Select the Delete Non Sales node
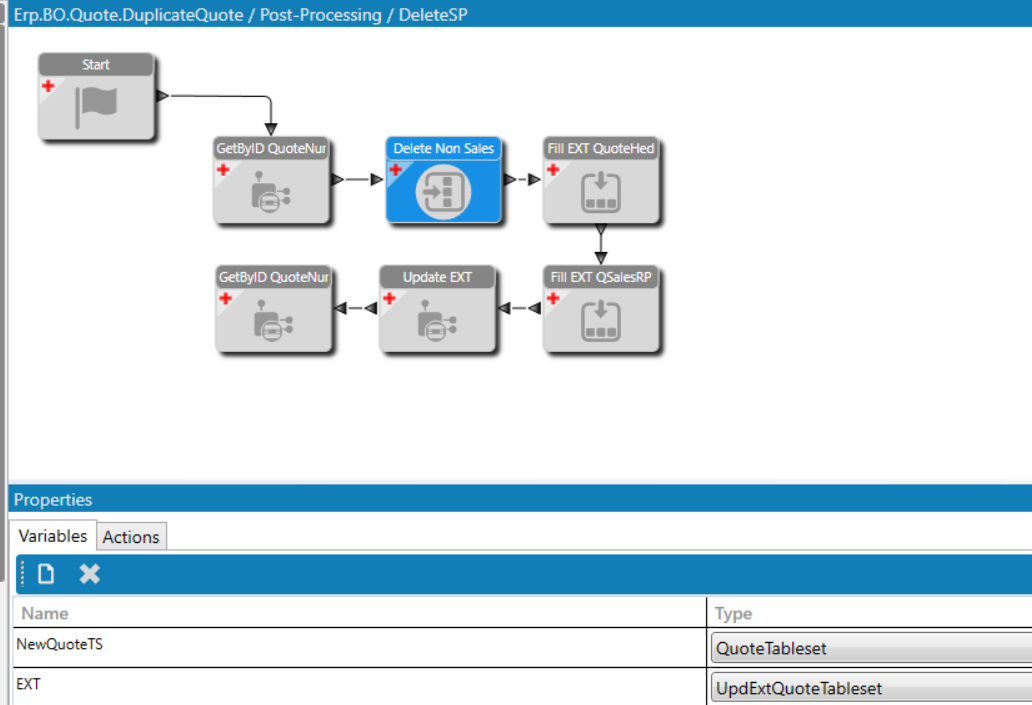Image resolution: width=1032 pixels, height=705 pixels. pos(443,180)
